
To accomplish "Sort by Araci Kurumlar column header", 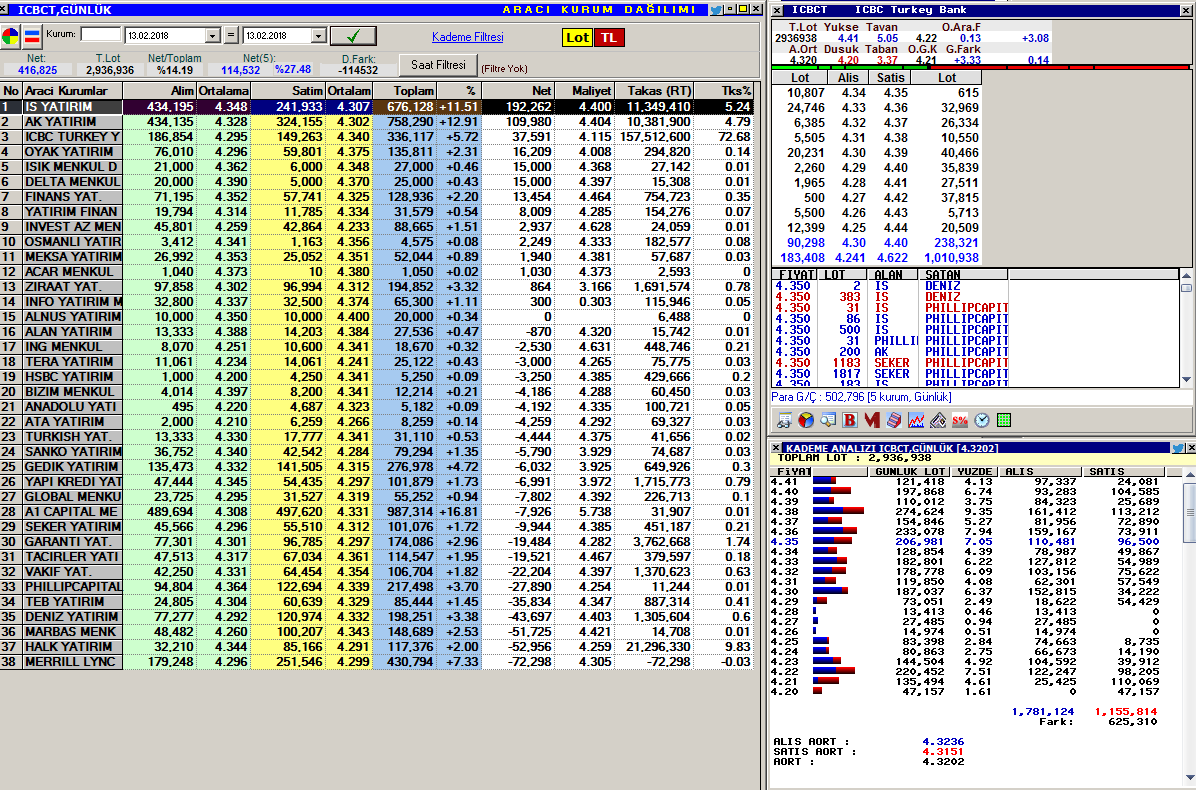I will pos(72,91).
